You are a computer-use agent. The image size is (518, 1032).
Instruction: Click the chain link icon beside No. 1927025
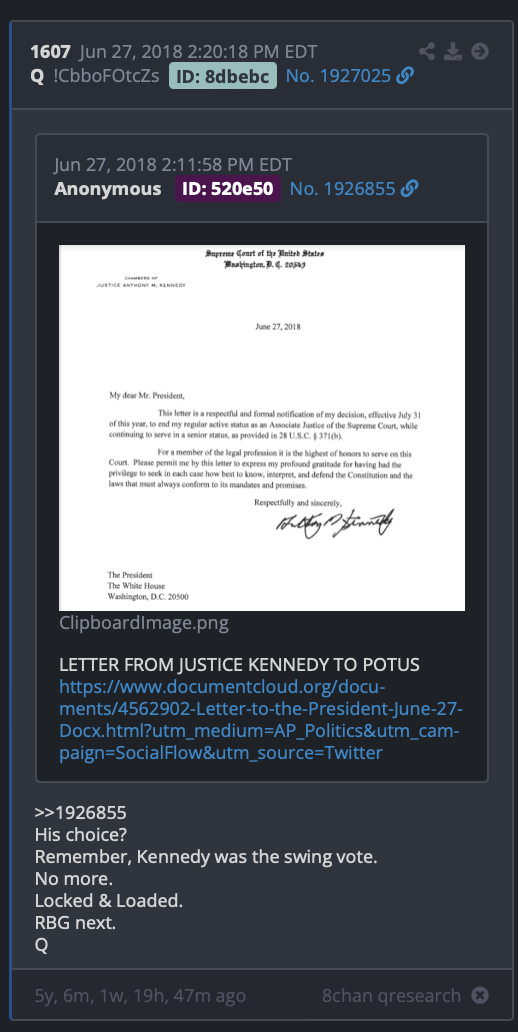pos(405,76)
